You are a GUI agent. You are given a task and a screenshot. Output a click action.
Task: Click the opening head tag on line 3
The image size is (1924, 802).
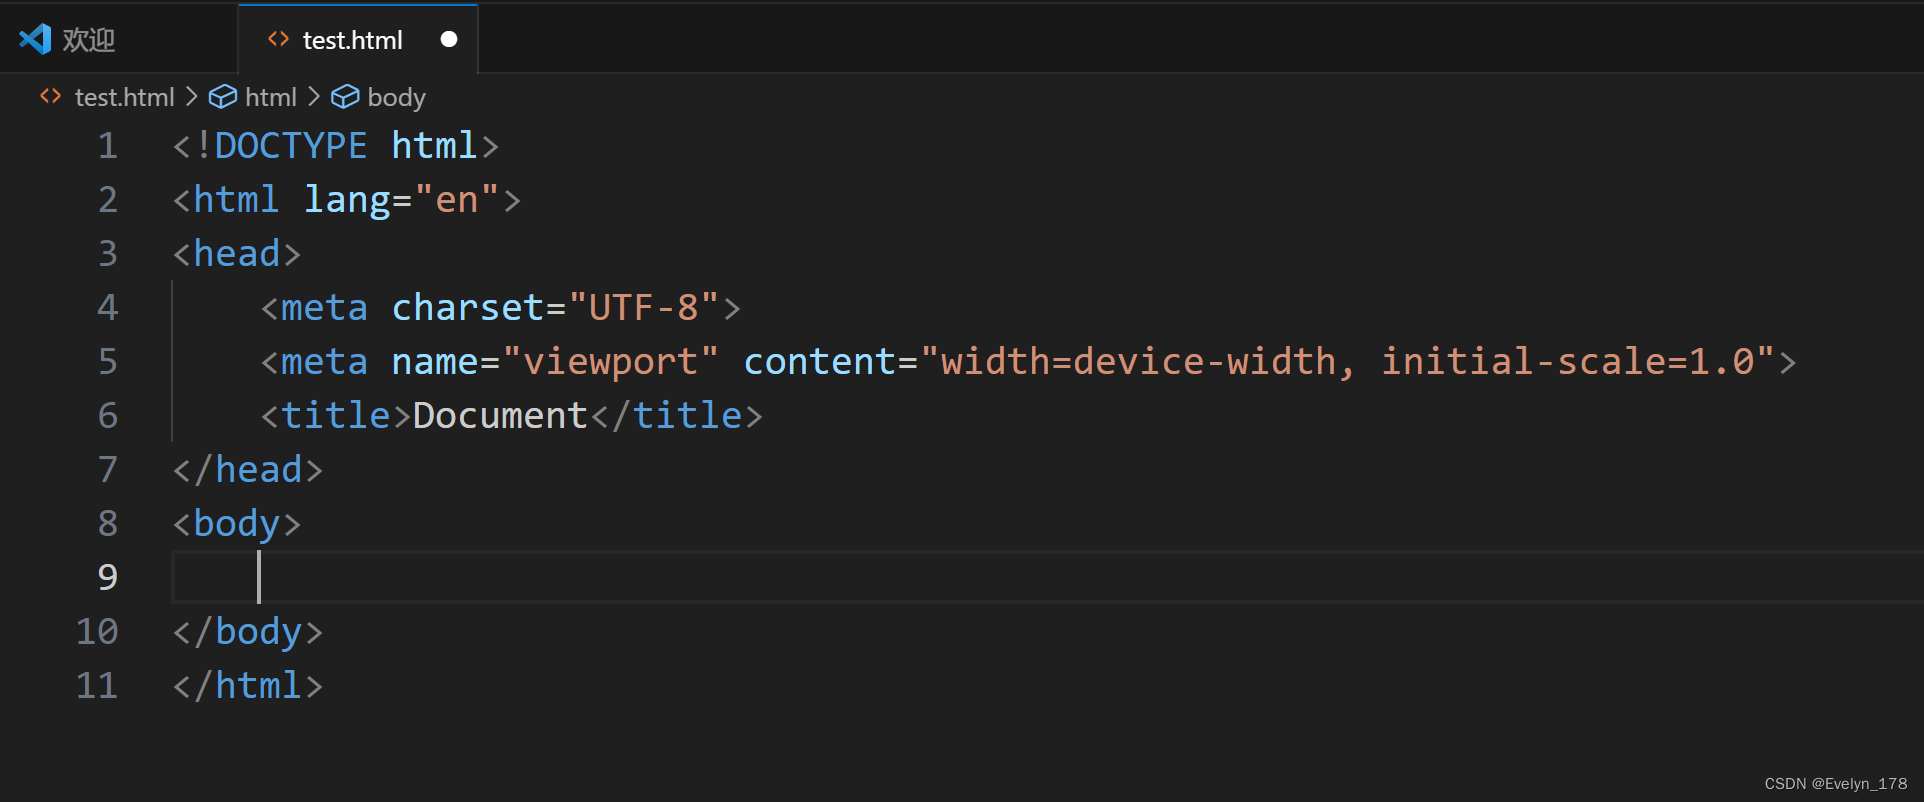(237, 253)
